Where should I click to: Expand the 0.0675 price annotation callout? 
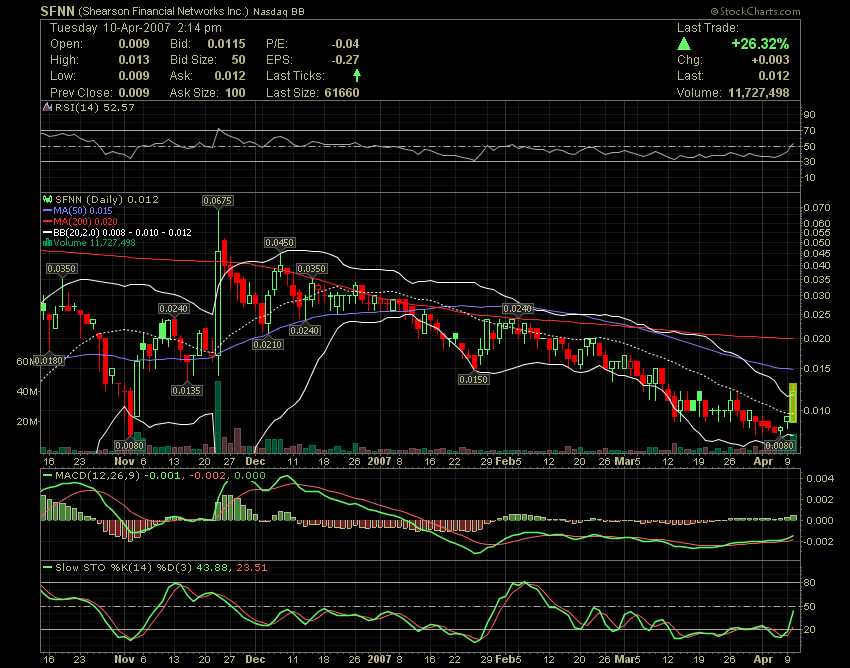[218, 200]
